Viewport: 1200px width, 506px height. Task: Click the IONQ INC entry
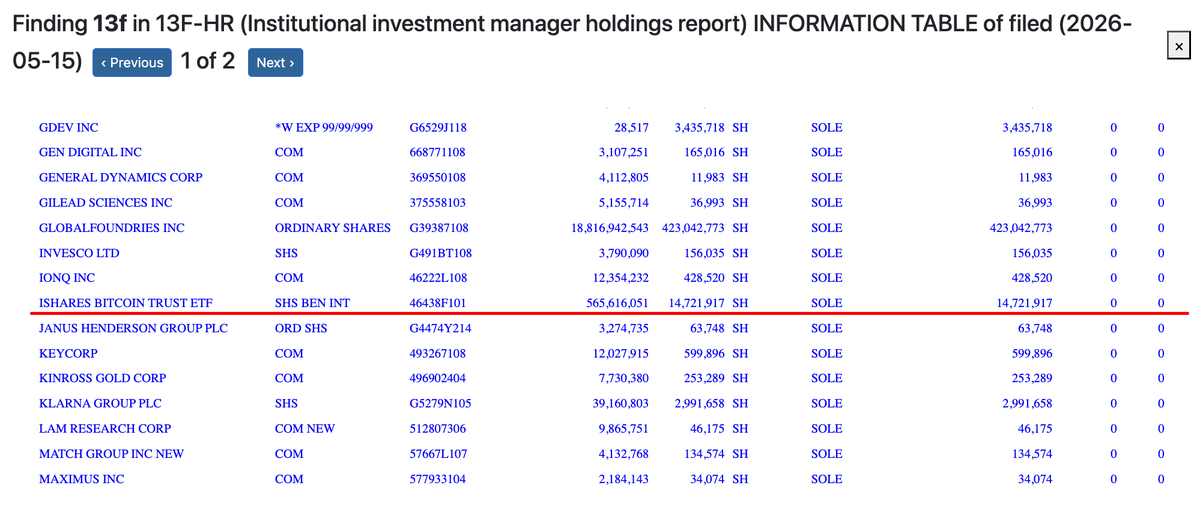(67, 278)
